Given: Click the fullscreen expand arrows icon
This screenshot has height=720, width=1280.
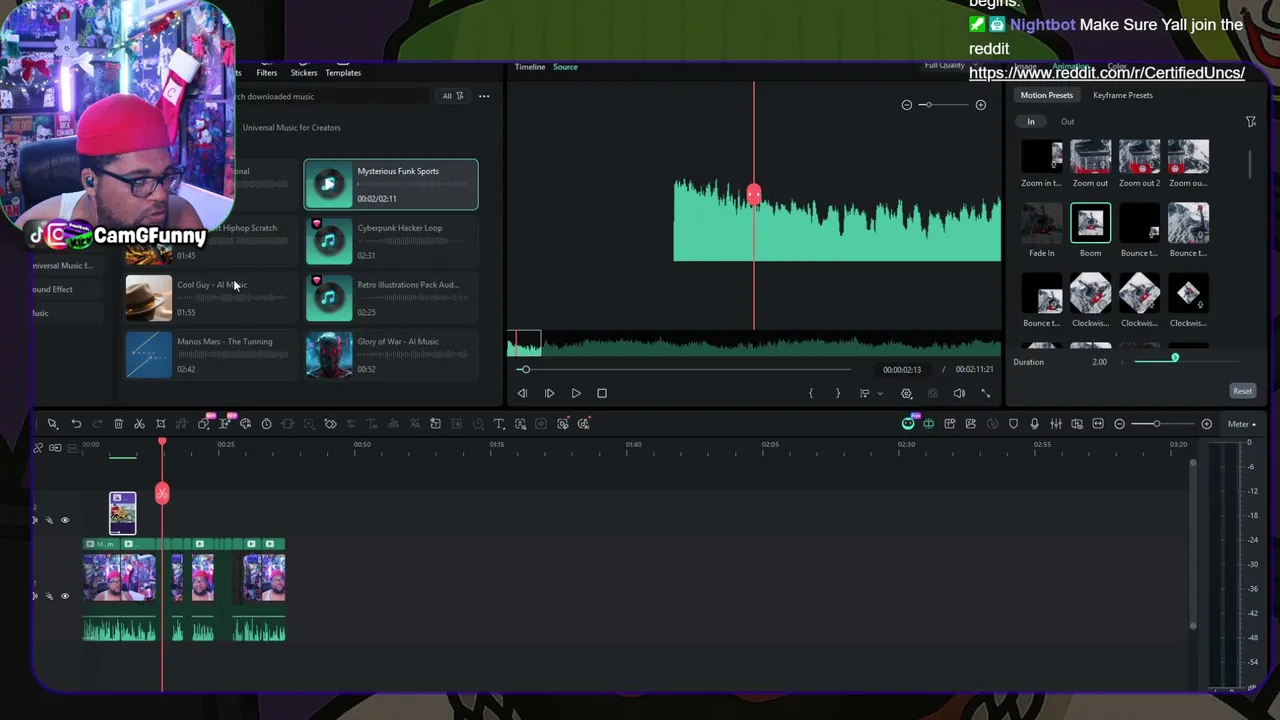Looking at the screenshot, I should click(986, 394).
